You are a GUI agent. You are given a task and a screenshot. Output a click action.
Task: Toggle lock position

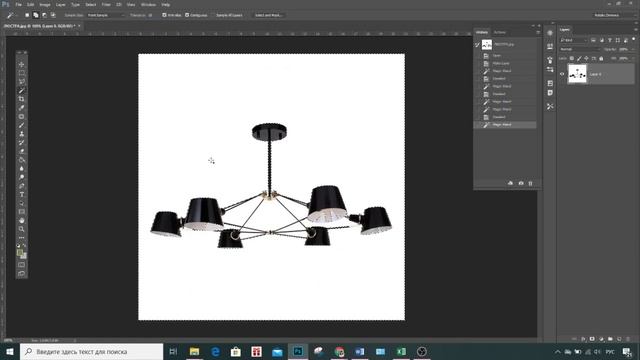point(586,58)
